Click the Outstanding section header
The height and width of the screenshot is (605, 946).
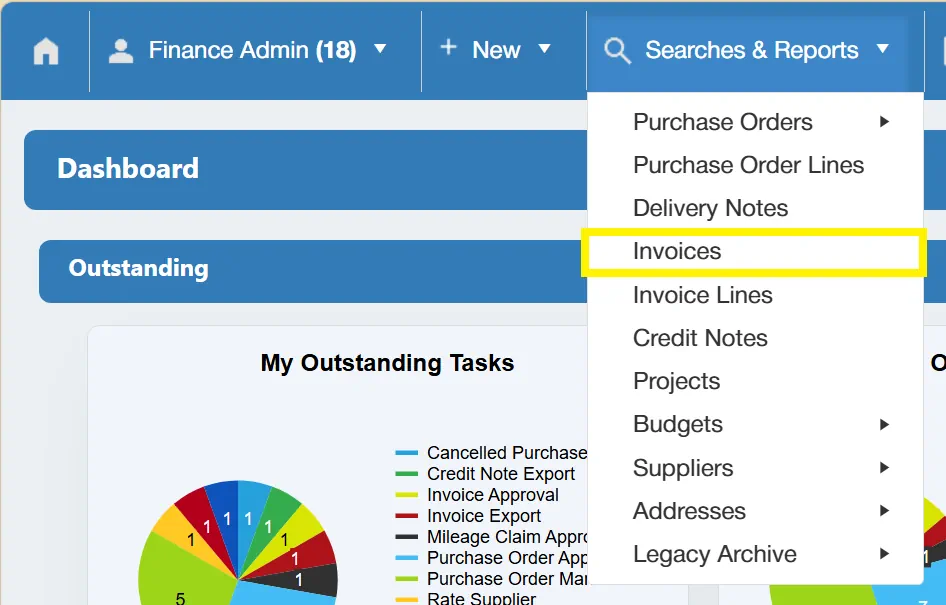pyautogui.click(x=313, y=271)
